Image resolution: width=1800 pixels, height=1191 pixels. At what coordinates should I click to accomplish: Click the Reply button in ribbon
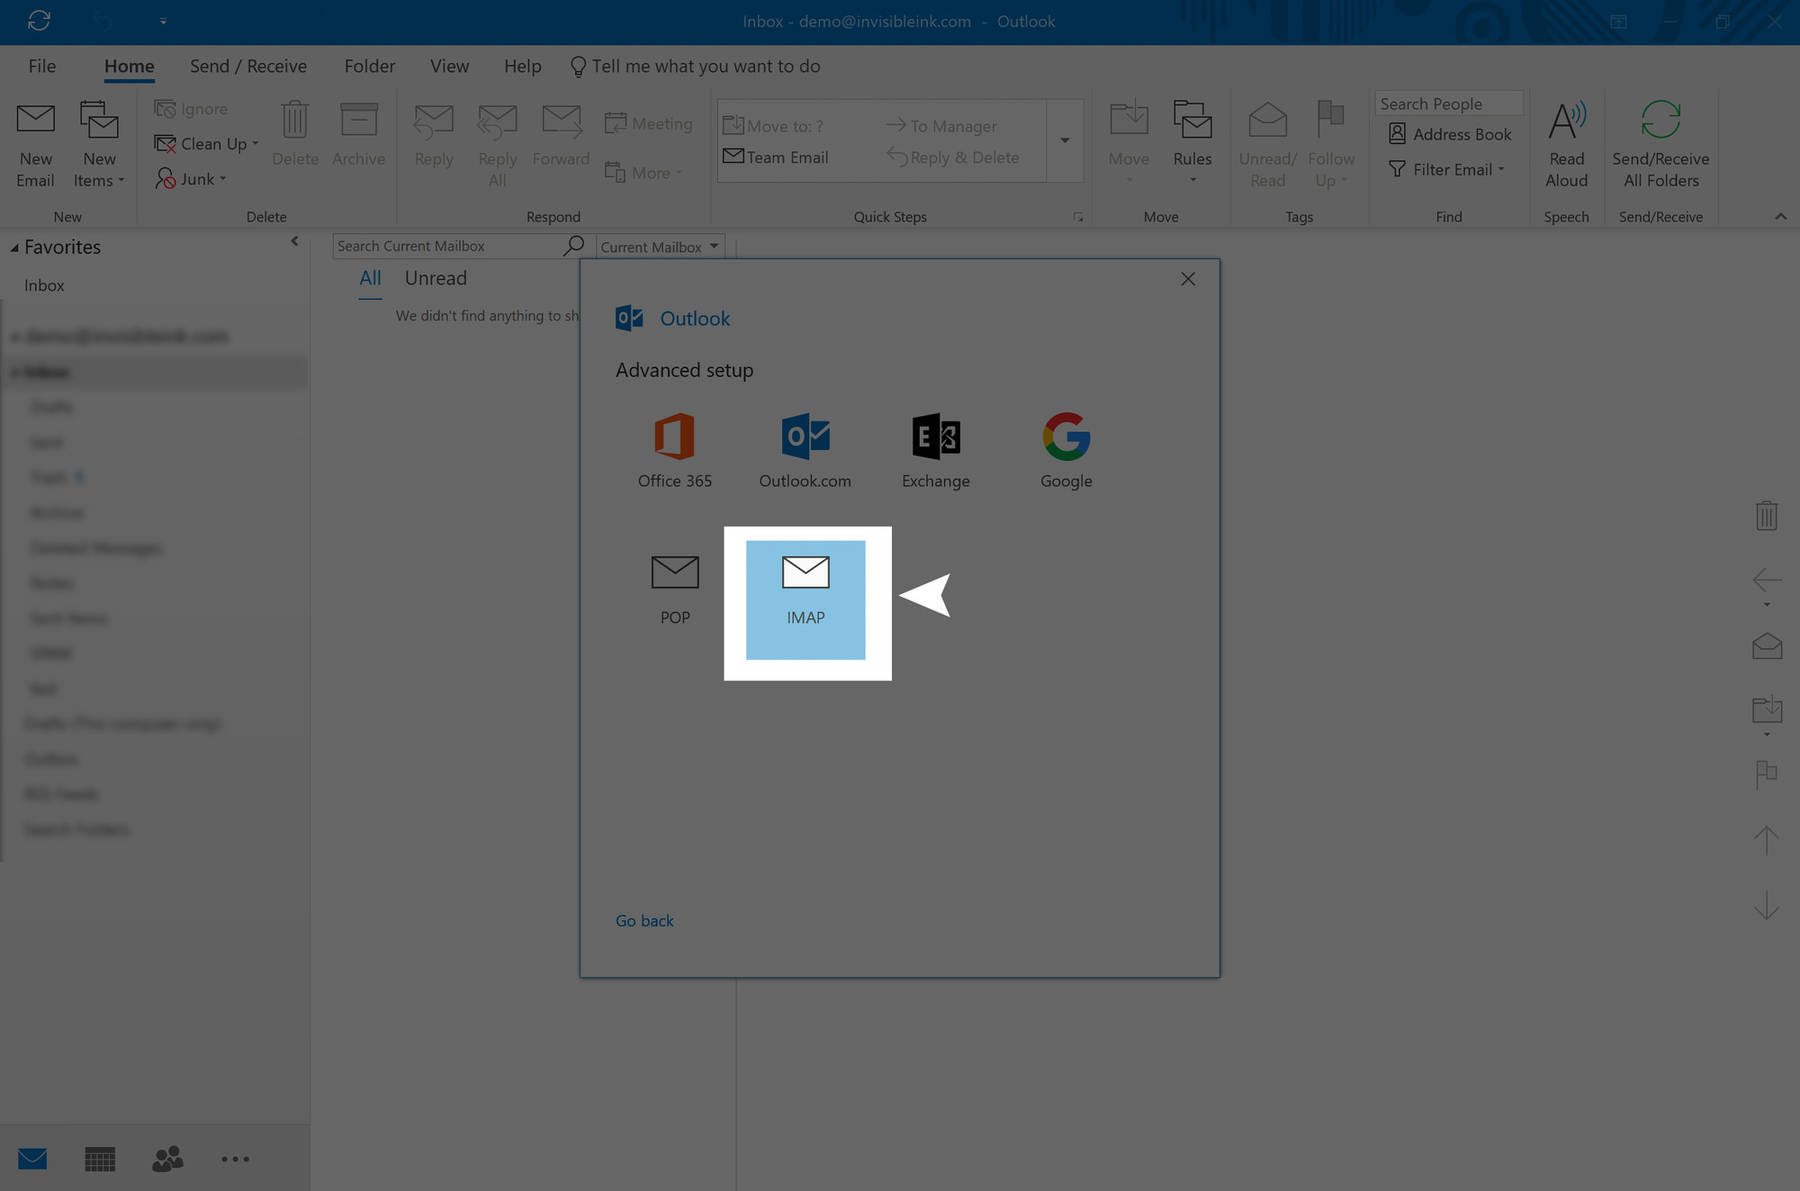(x=434, y=135)
